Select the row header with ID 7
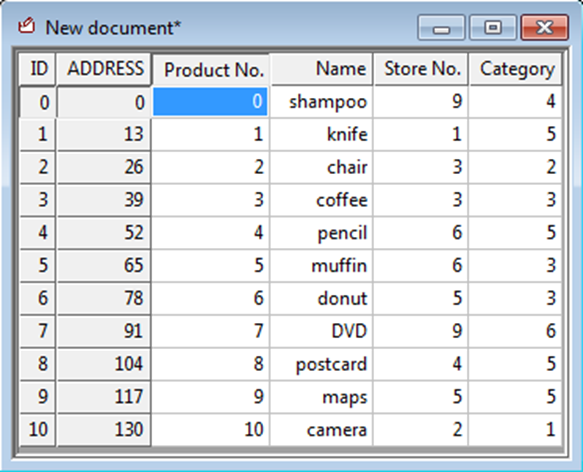 pyautogui.click(x=38, y=331)
